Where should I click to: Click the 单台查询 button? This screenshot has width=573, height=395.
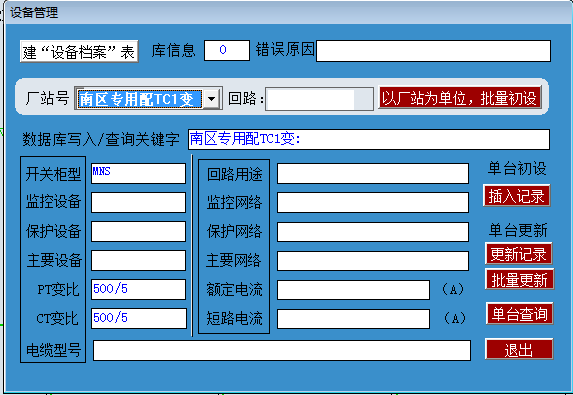519,314
